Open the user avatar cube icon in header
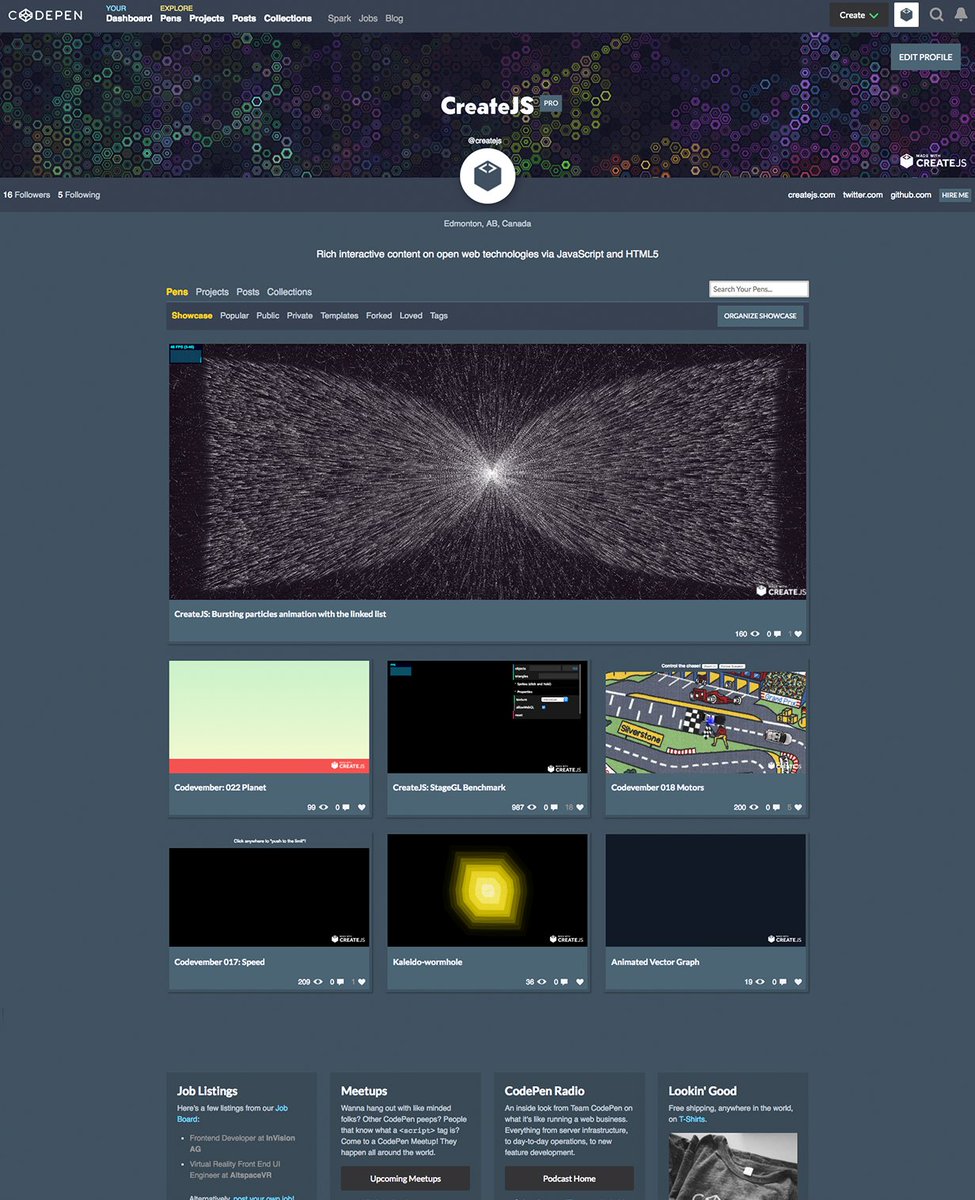The image size is (975, 1200). coord(906,15)
